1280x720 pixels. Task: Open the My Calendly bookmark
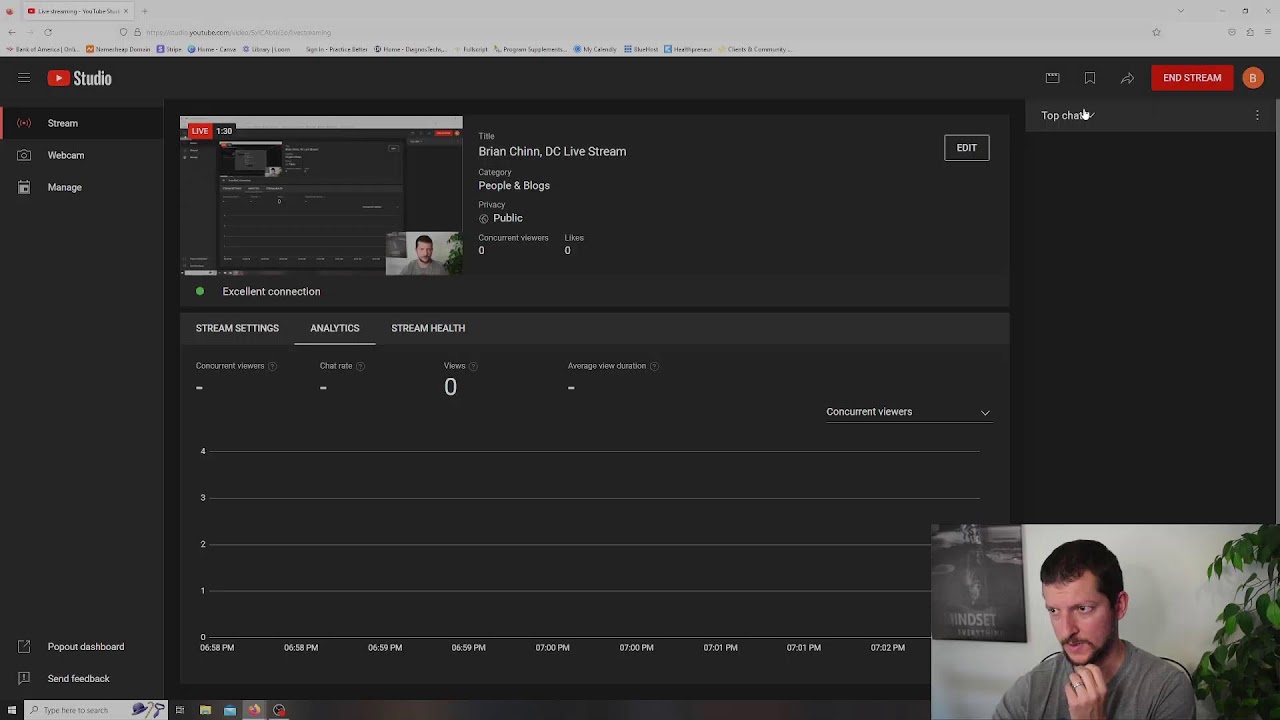click(x=596, y=49)
